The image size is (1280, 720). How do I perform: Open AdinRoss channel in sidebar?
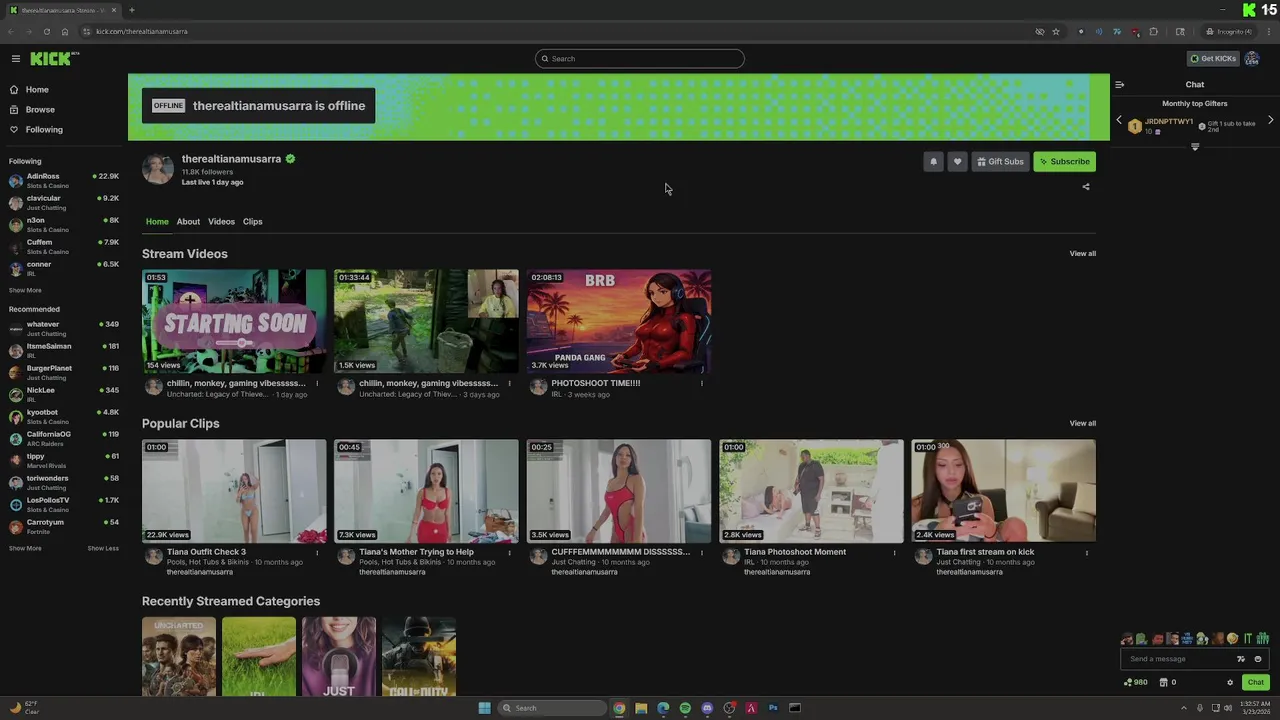tap(64, 181)
